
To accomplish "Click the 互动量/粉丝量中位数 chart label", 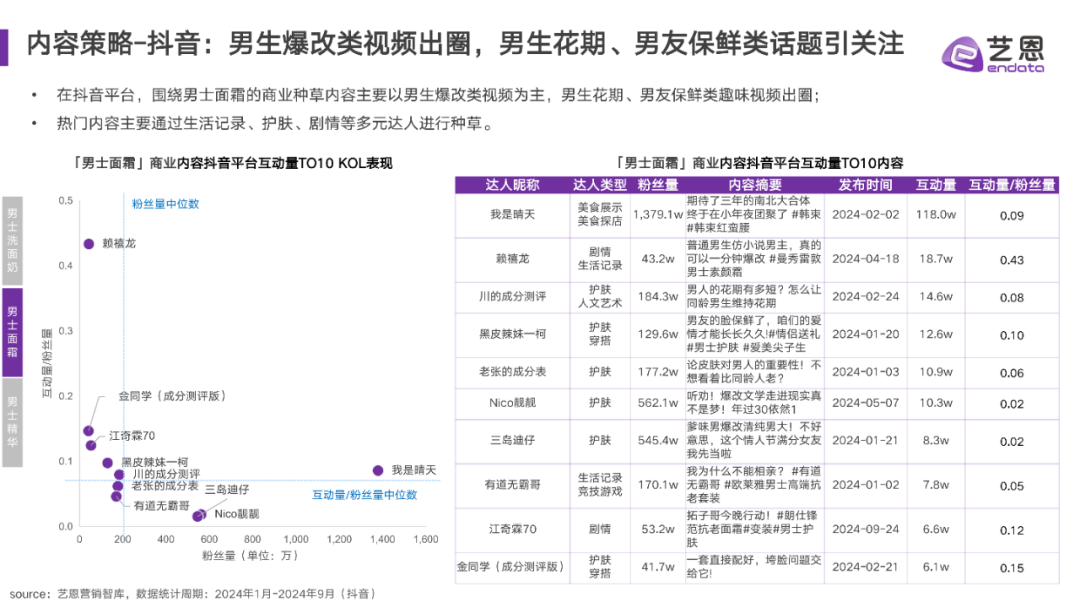I will 364,494.
